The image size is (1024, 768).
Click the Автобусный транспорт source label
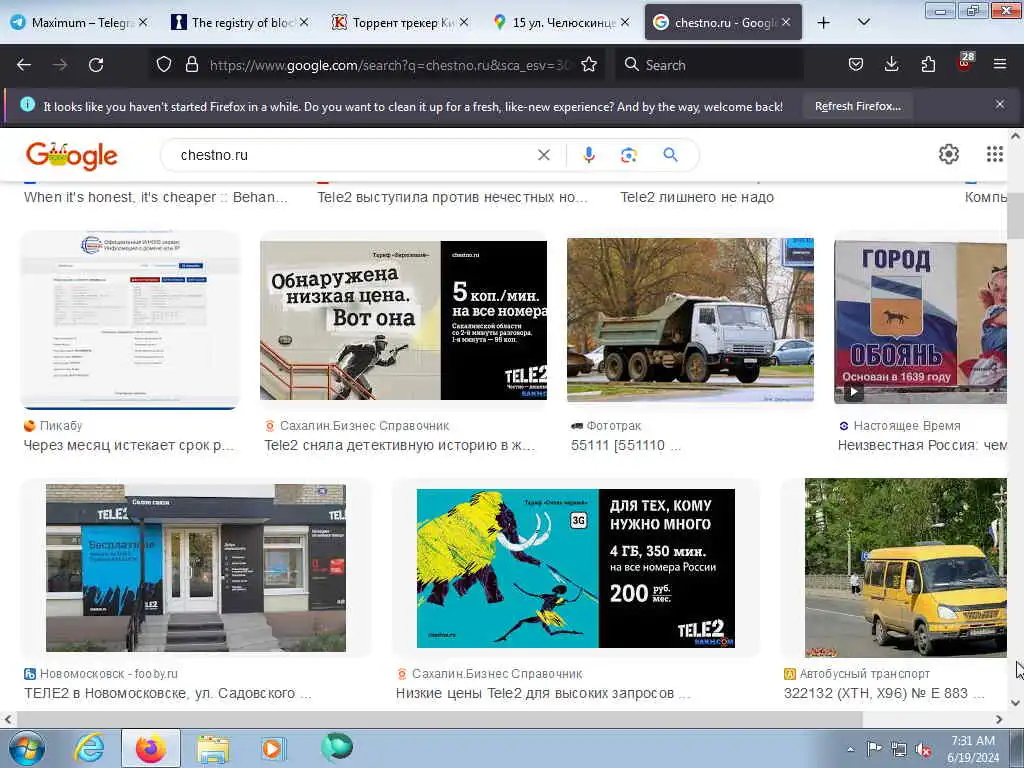click(865, 674)
